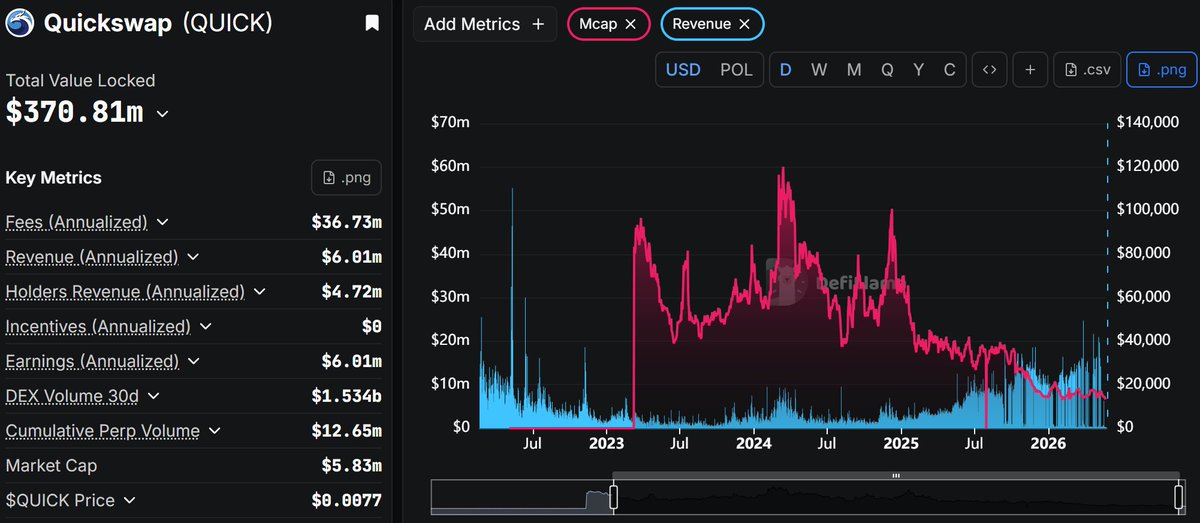Viewport: 1200px width, 523px height.
Task: Expand DEX Volume 30d details
Action: tap(154, 396)
